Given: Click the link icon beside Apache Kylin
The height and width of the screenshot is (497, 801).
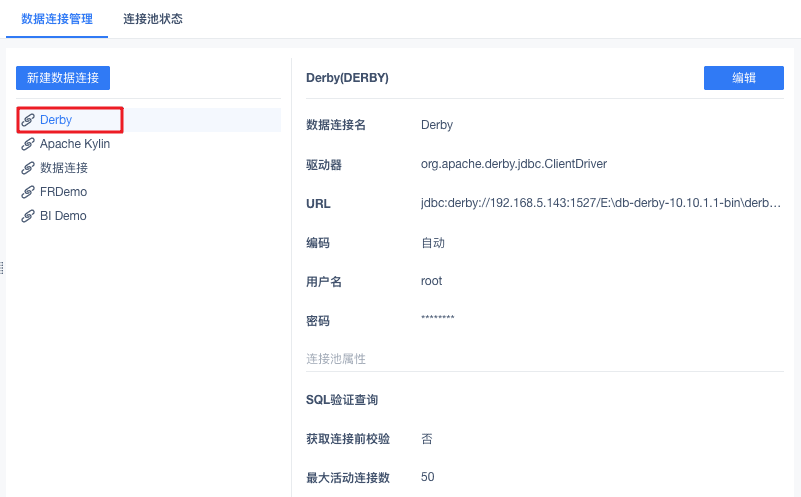Looking at the screenshot, I should 28,144.
